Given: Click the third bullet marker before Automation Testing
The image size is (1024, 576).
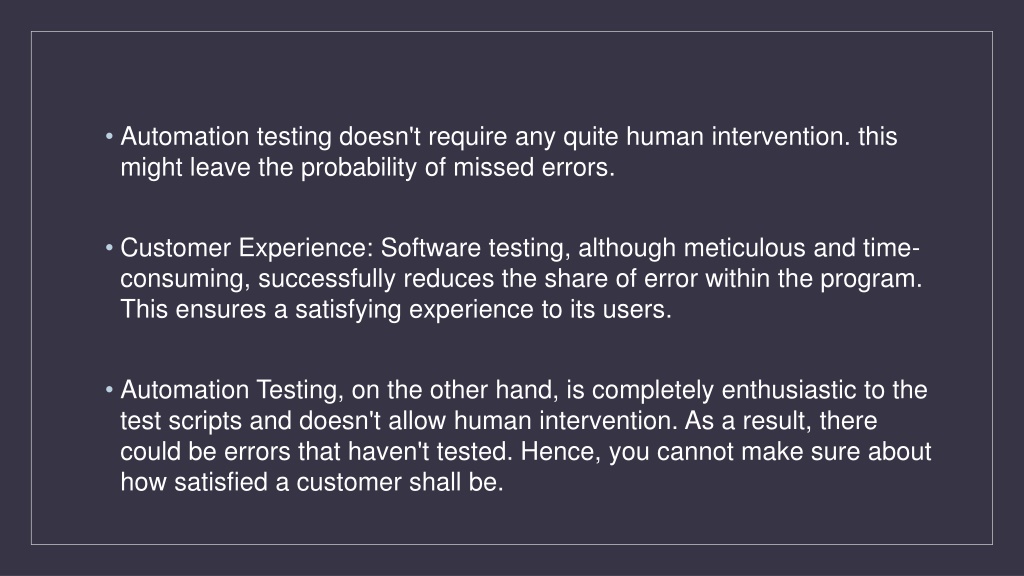Looking at the screenshot, I should 109,390.
